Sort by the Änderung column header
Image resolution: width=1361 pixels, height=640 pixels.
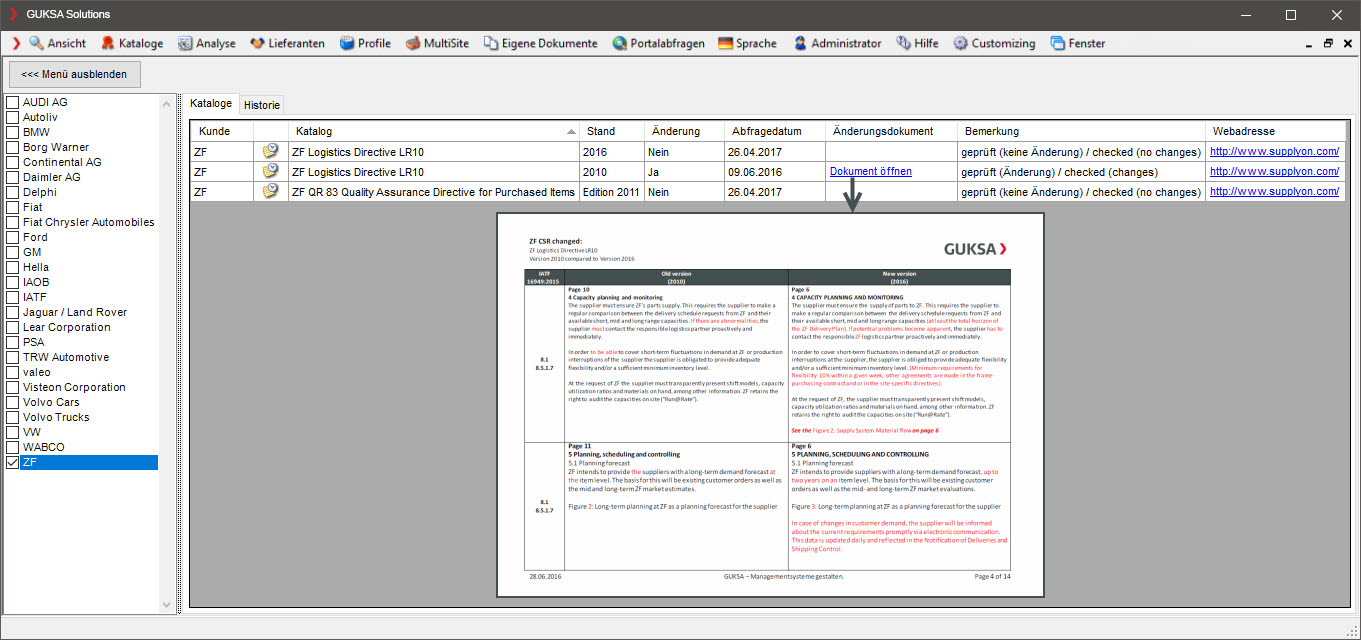click(685, 131)
